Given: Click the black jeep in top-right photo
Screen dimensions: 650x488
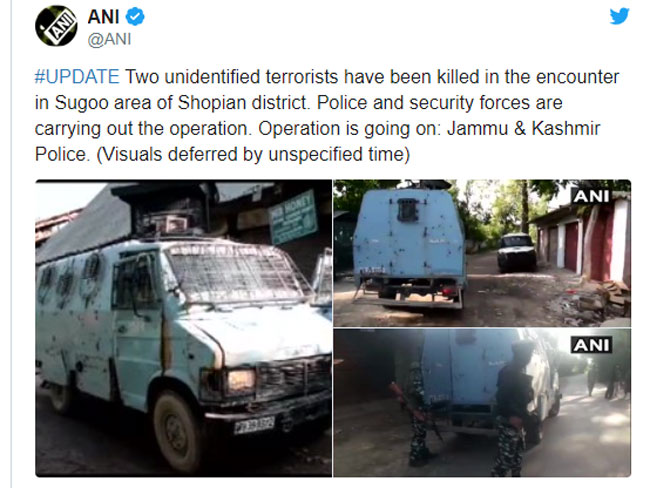Looking at the screenshot, I should pos(517,252).
